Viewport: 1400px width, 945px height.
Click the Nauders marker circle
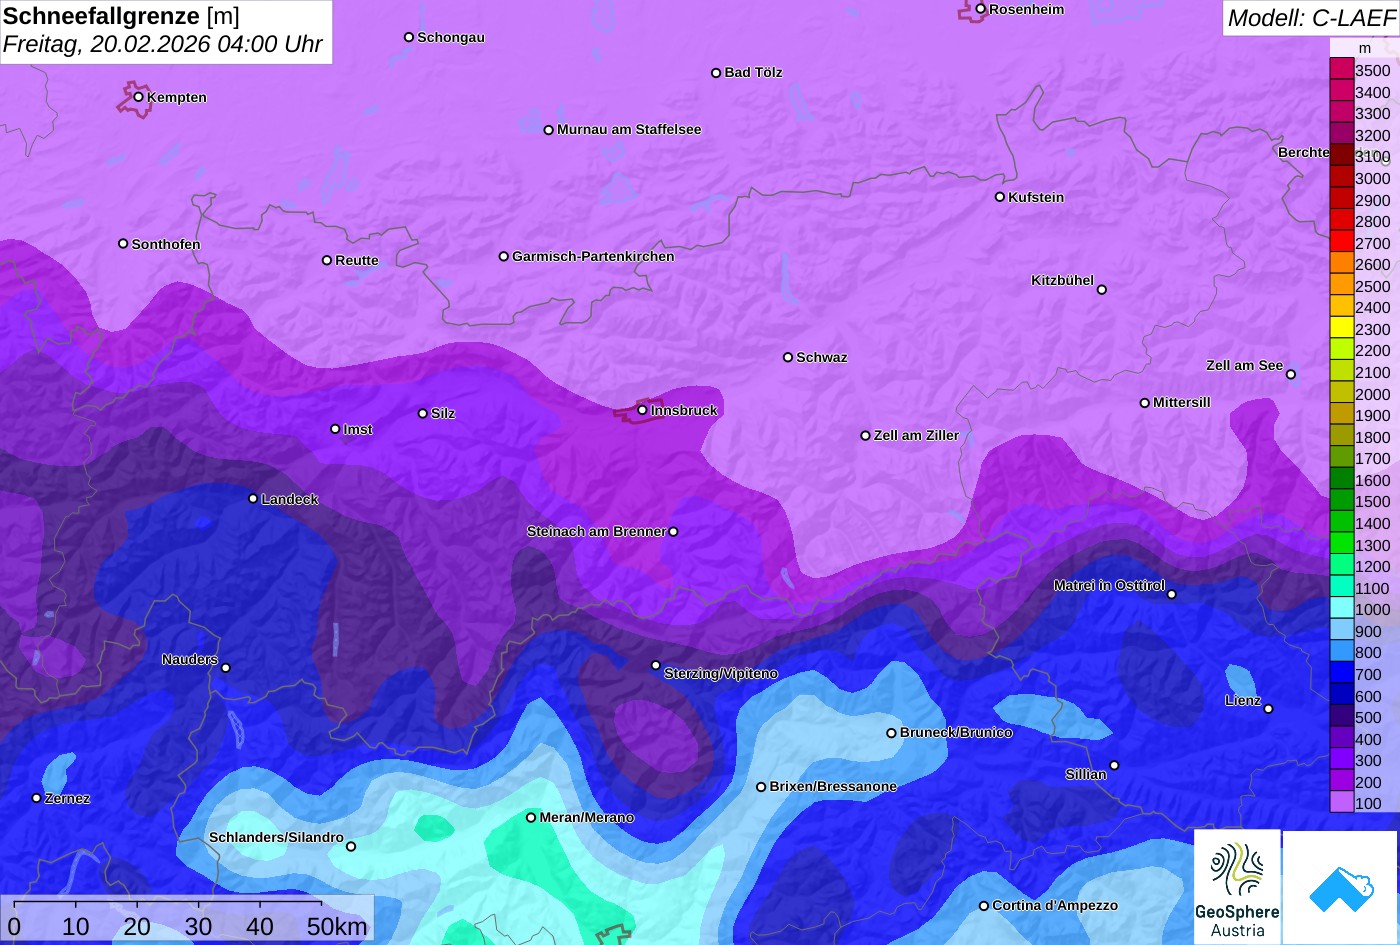click(x=226, y=668)
